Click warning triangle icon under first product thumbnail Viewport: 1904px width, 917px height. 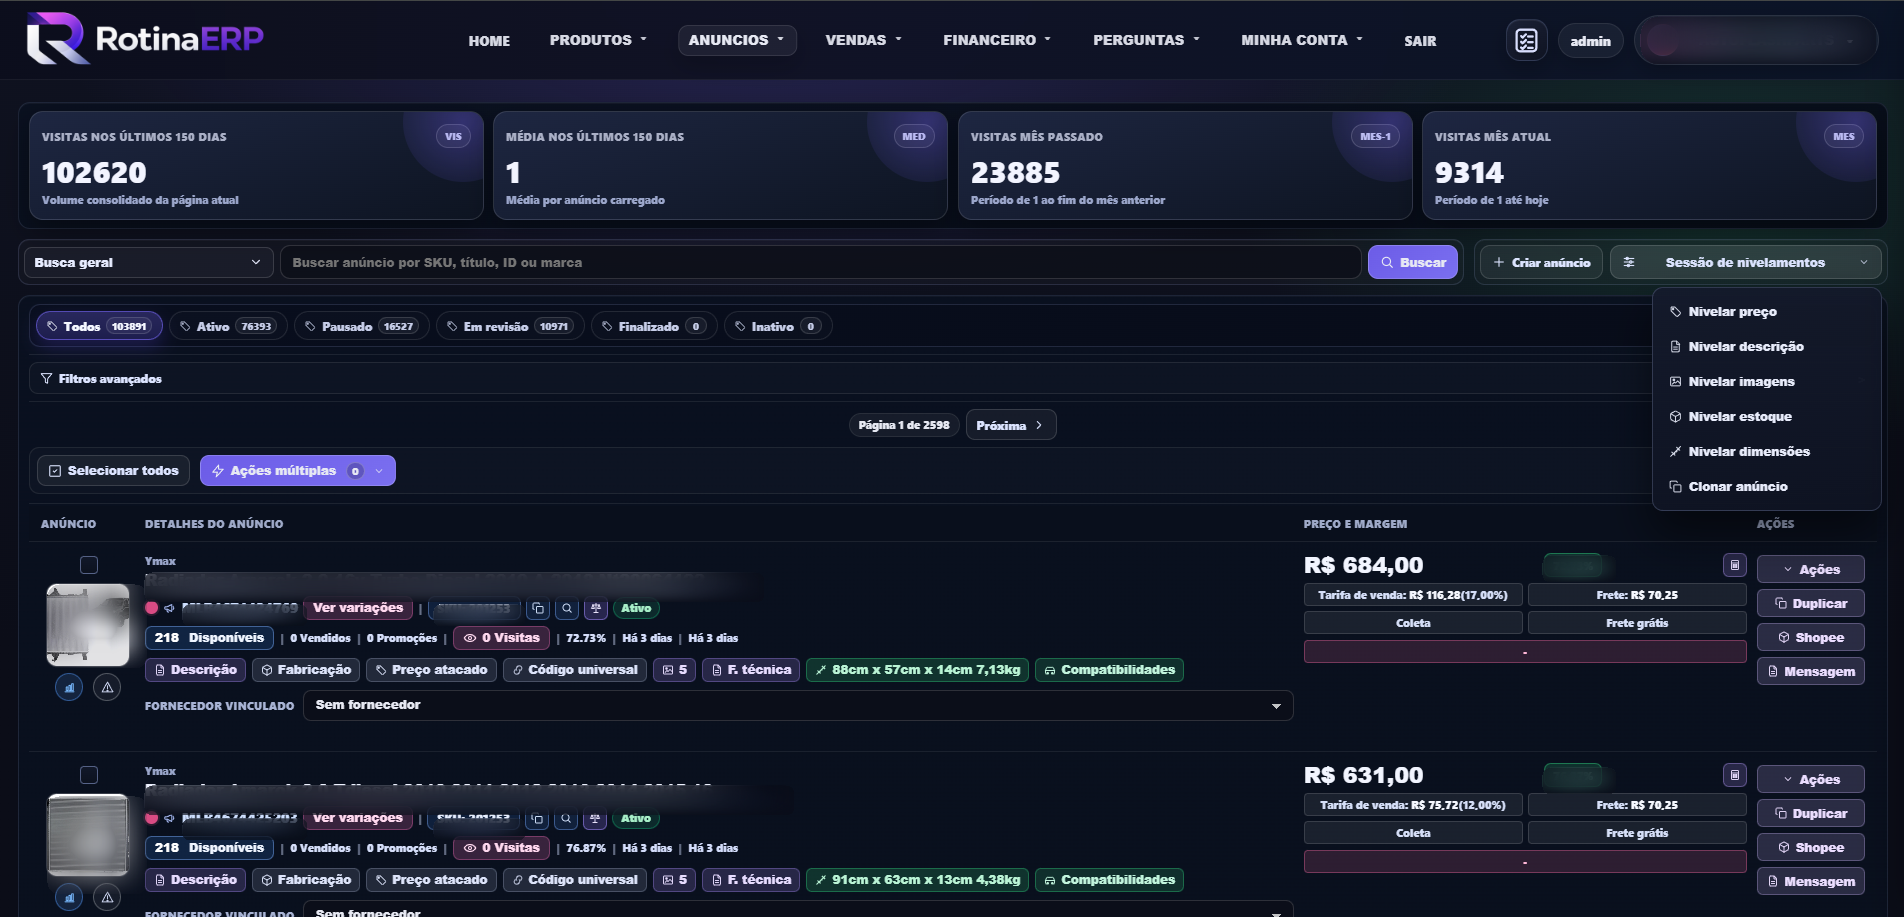click(107, 687)
